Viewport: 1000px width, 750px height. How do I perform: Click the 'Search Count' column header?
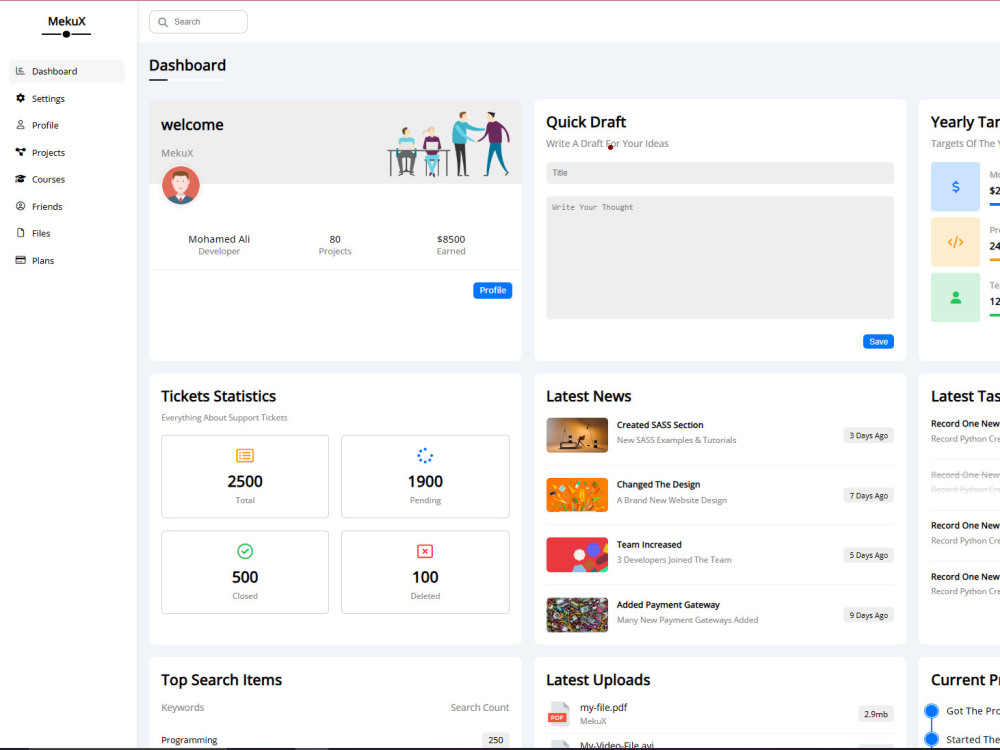480,707
